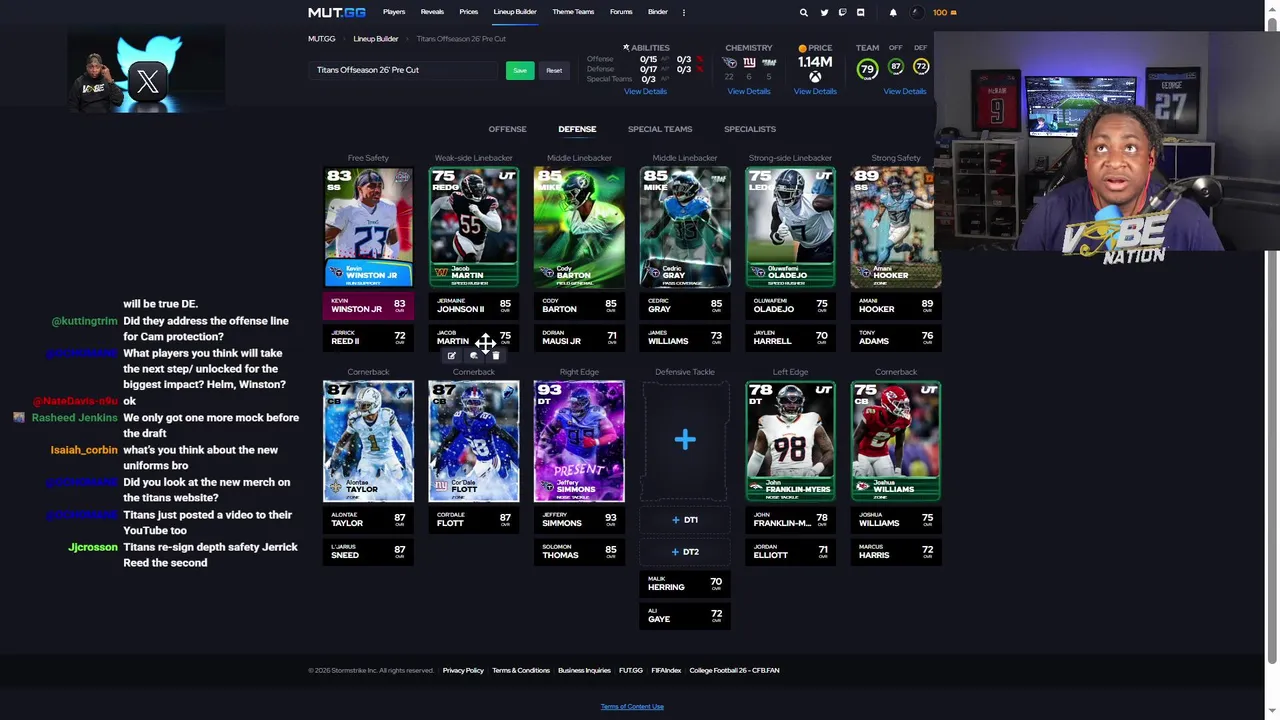Open the Reveals menu

pyautogui.click(x=432, y=12)
